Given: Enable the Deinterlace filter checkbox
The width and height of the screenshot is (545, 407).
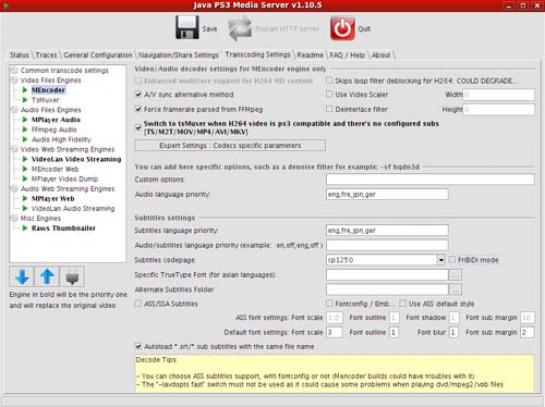Looking at the screenshot, I should [329, 109].
